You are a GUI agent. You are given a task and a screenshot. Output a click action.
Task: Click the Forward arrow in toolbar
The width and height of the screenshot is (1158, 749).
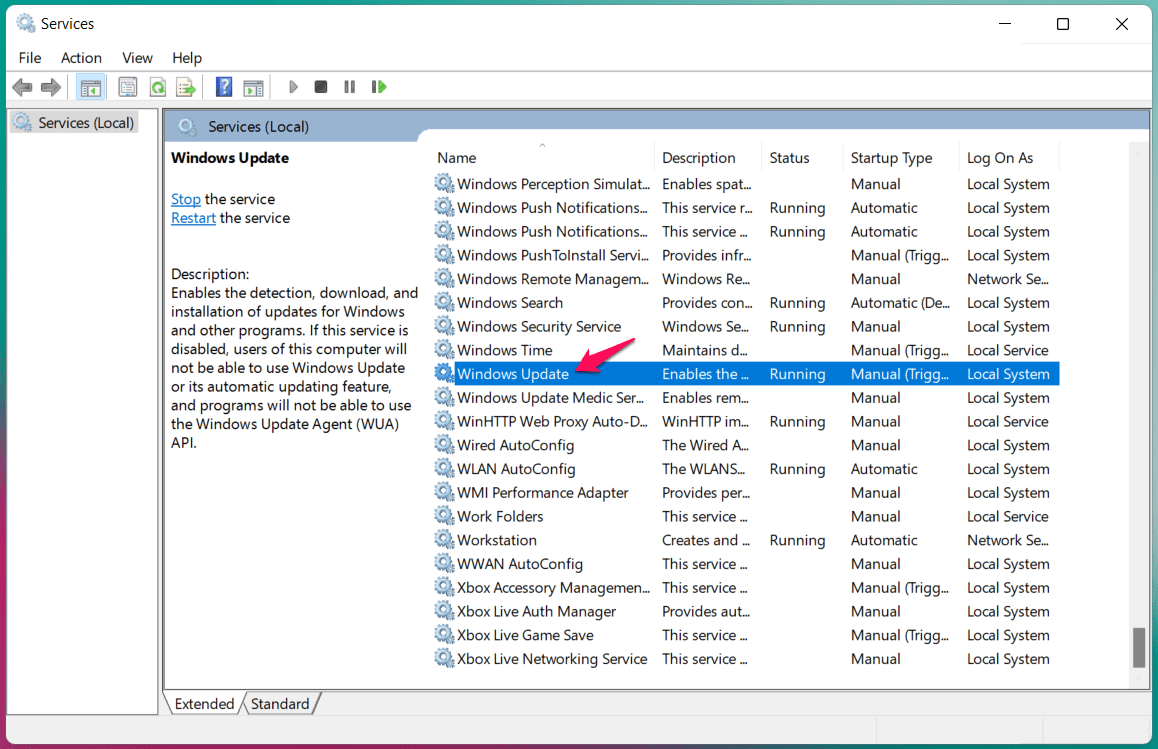[51, 87]
